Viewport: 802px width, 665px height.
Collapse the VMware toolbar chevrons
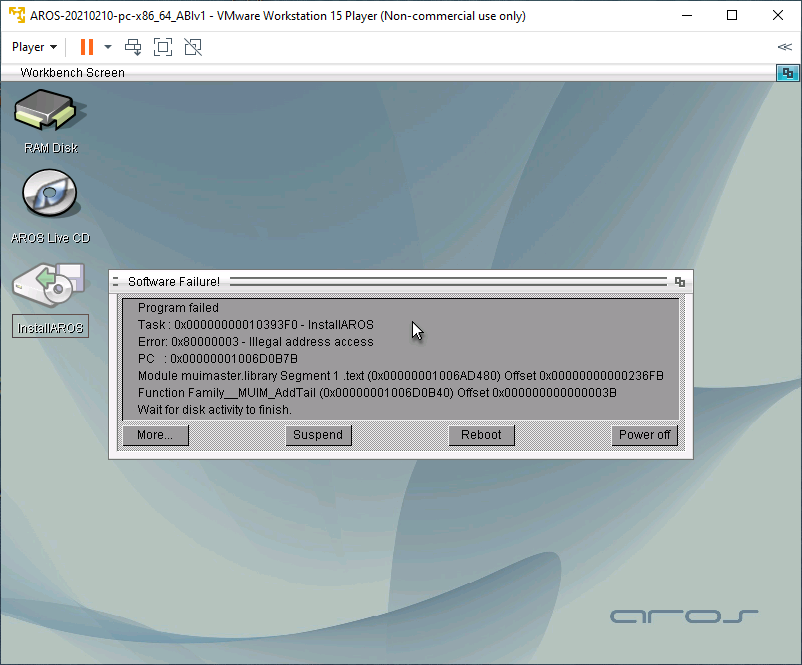784,47
